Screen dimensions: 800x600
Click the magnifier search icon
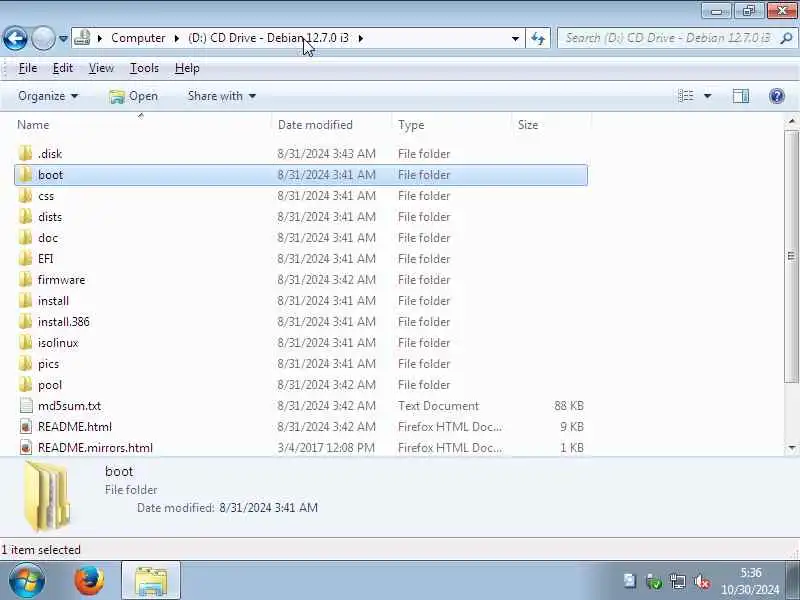pyautogui.click(x=786, y=38)
